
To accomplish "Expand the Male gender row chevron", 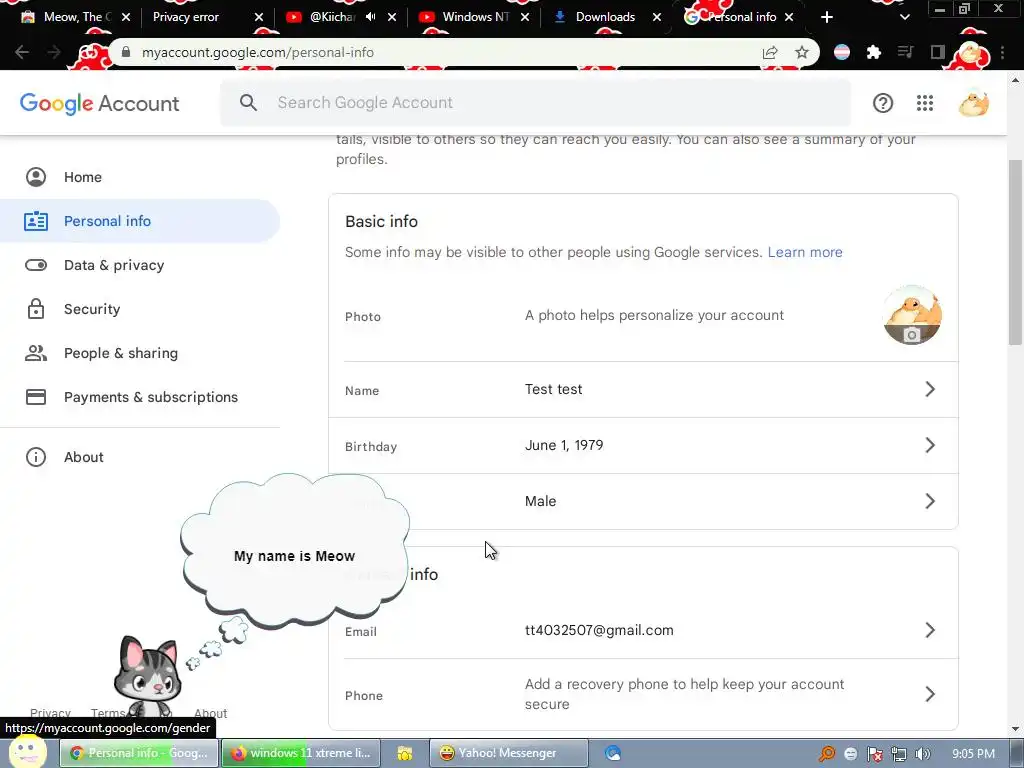I will (930, 502).
